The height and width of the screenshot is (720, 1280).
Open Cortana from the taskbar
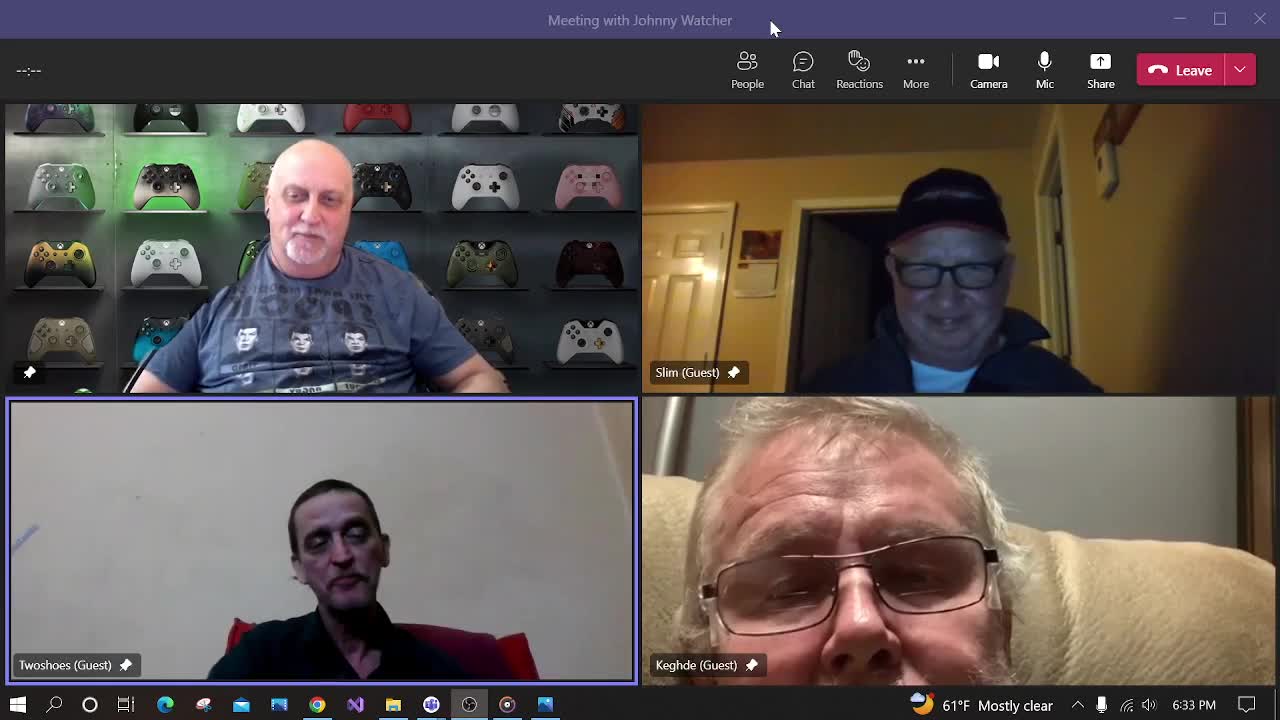coord(90,705)
